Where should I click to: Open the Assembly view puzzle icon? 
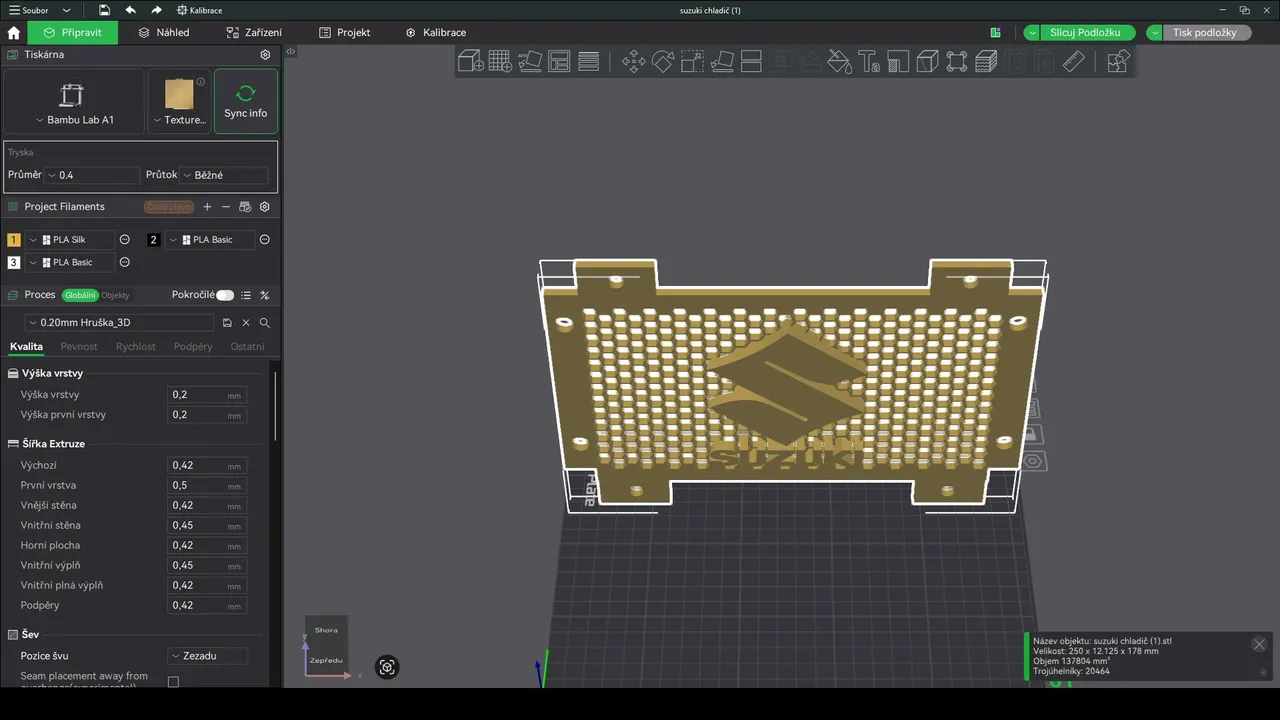(x=1118, y=62)
